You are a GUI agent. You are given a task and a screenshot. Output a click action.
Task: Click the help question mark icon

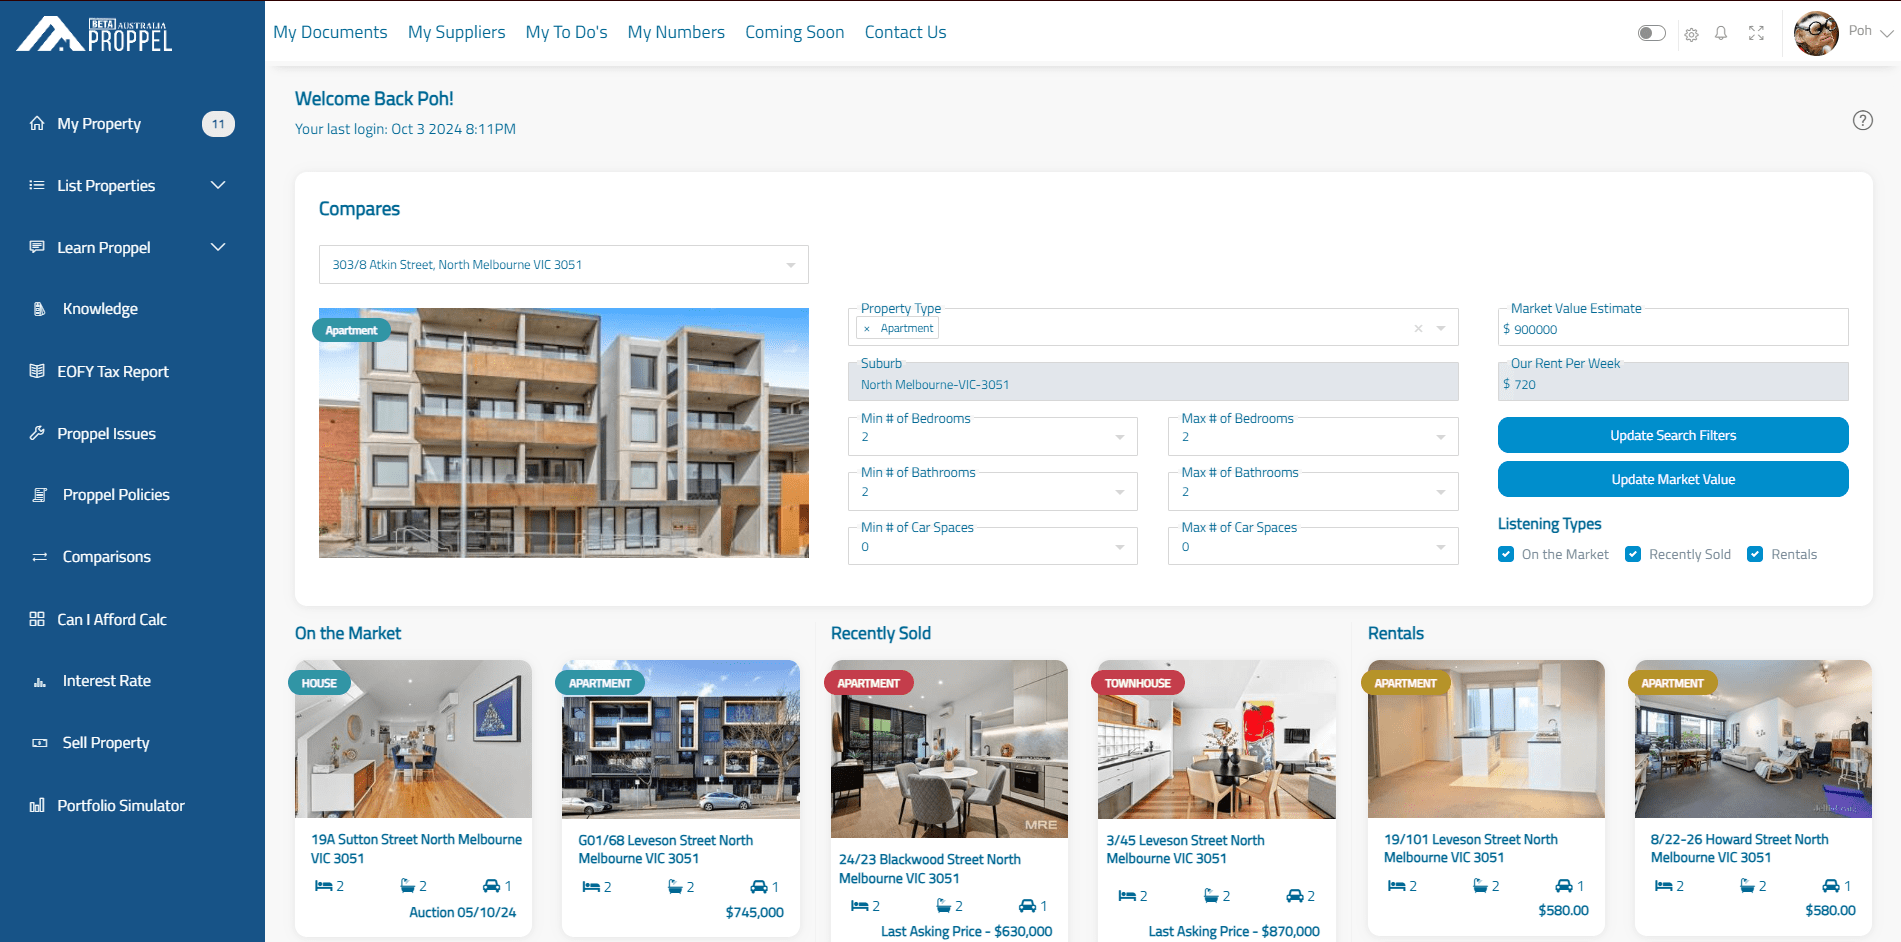tap(1862, 120)
